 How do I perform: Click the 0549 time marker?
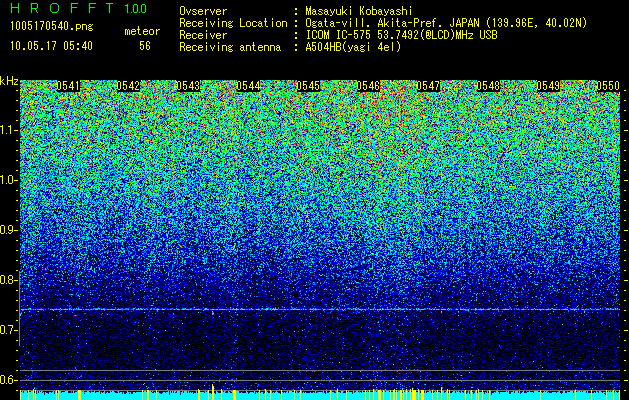[x=548, y=85]
